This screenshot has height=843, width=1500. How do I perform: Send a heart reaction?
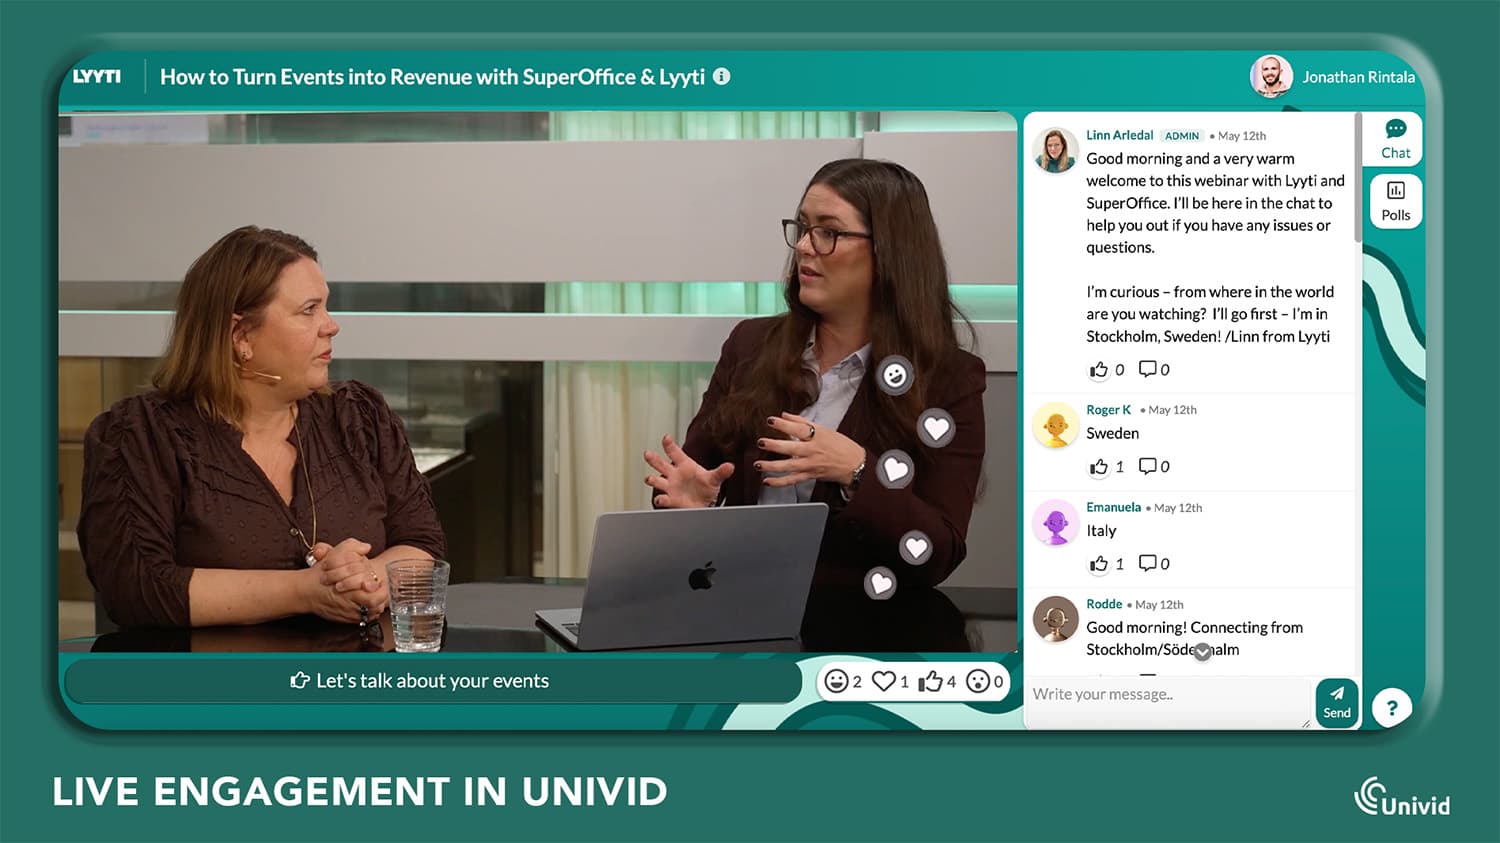coord(884,681)
